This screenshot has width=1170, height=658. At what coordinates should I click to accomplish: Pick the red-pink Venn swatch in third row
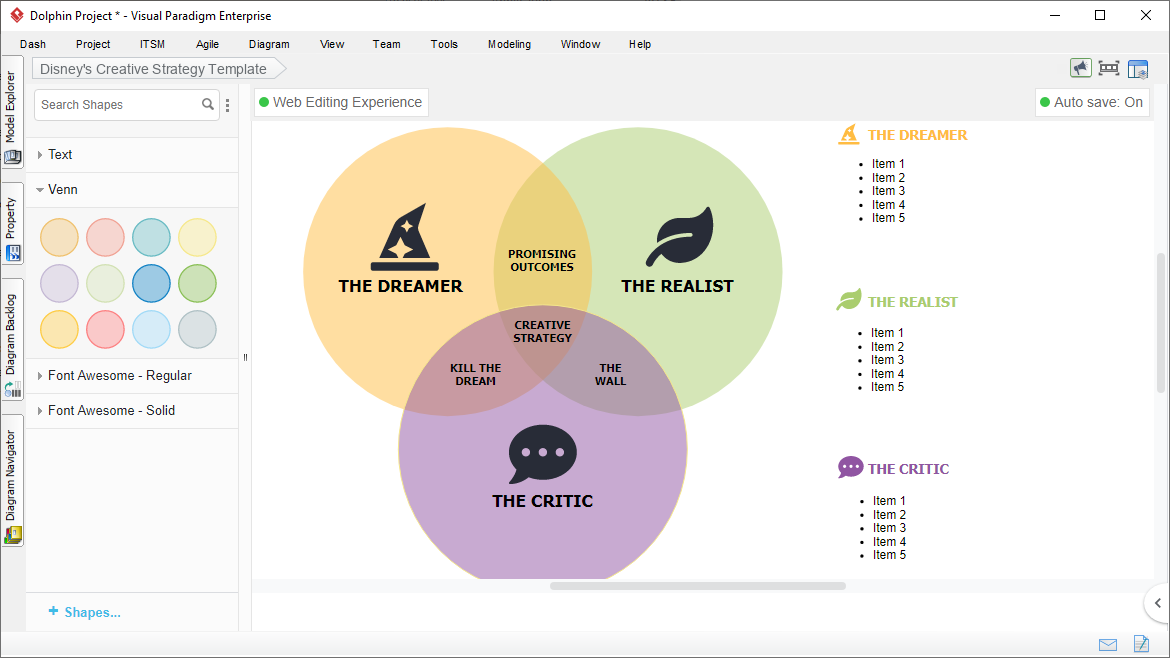[105, 330]
